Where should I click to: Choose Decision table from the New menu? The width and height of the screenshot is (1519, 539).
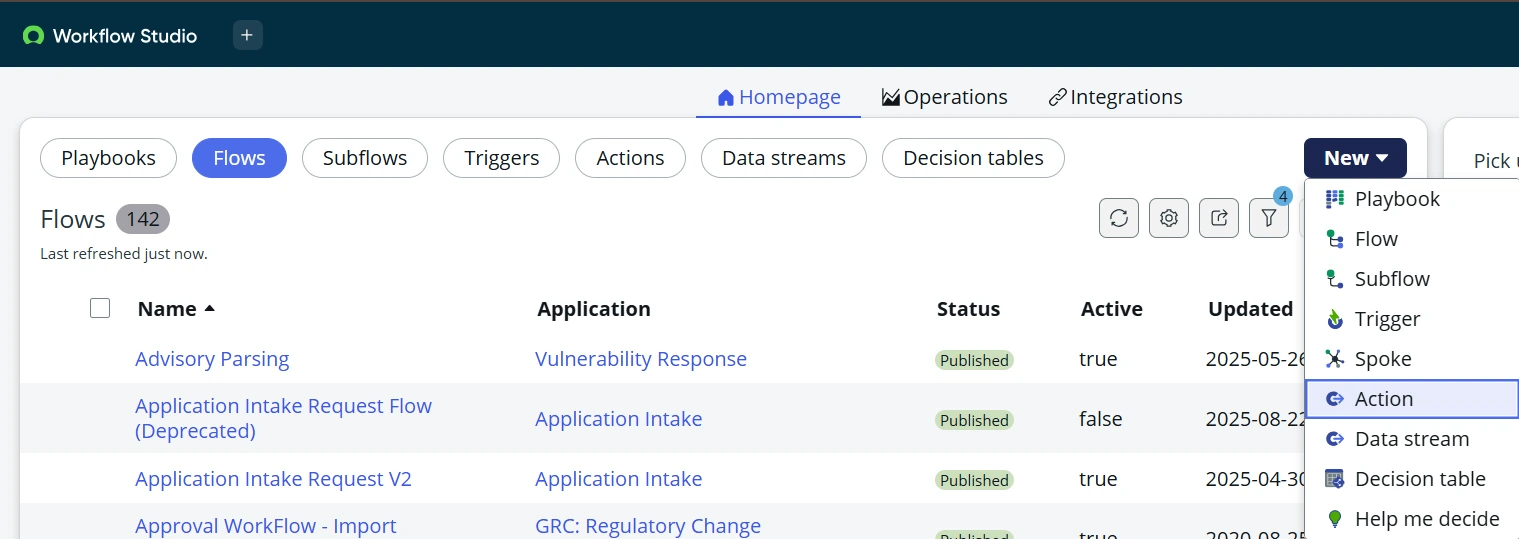click(1412, 479)
